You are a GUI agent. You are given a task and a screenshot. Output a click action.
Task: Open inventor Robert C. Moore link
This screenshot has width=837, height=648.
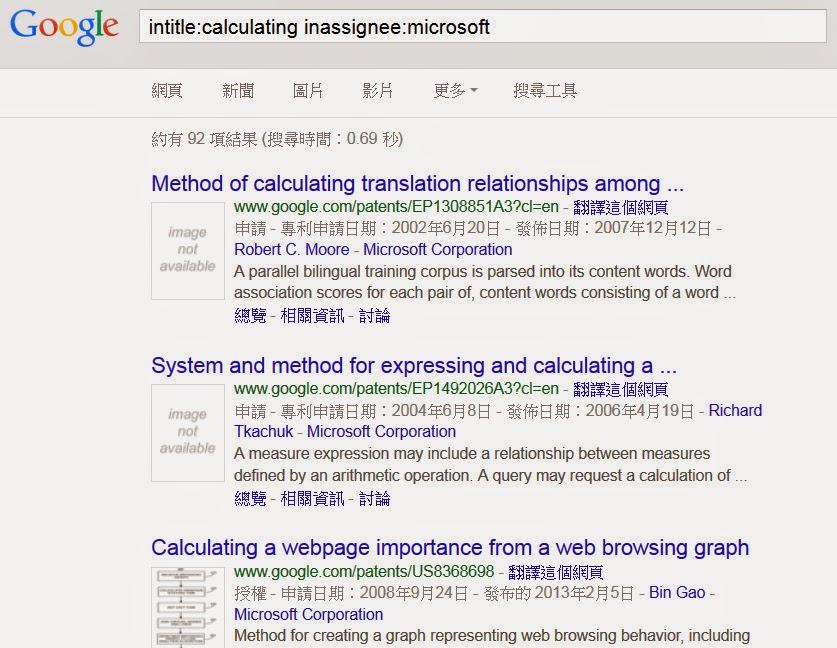coord(291,249)
